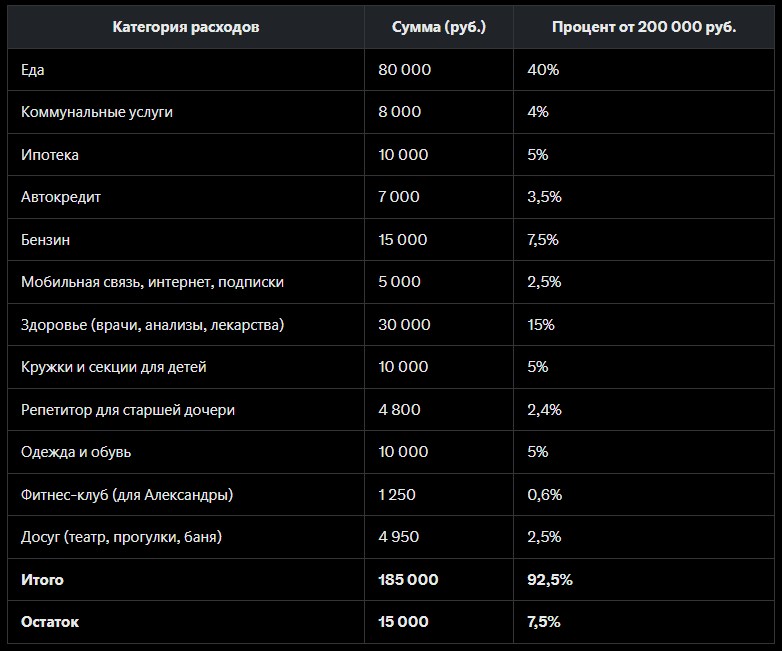Image resolution: width=782 pixels, height=651 pixels.
Task: Click the 'Автокредит' row label
Action: [61, 197]
